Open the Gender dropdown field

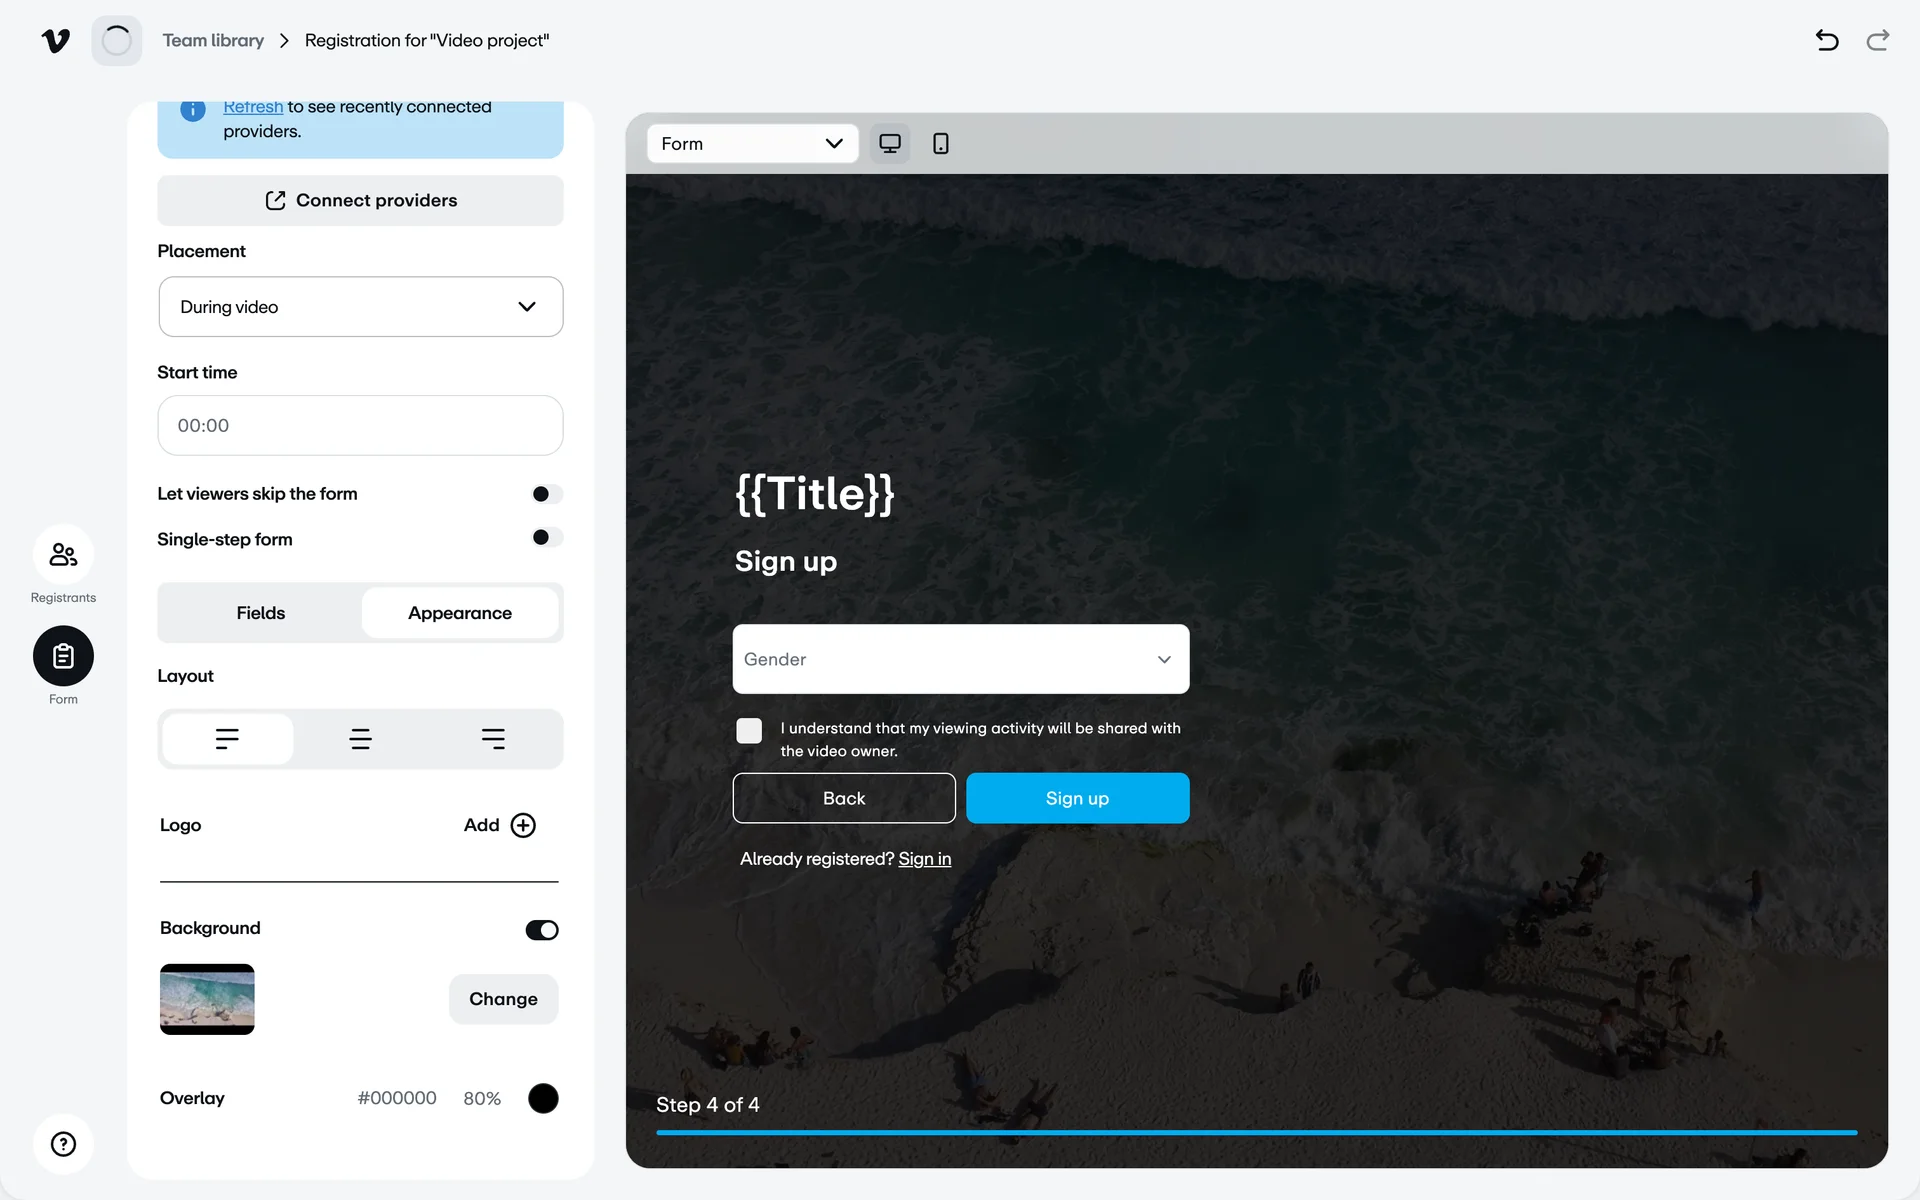coord(960,659)
